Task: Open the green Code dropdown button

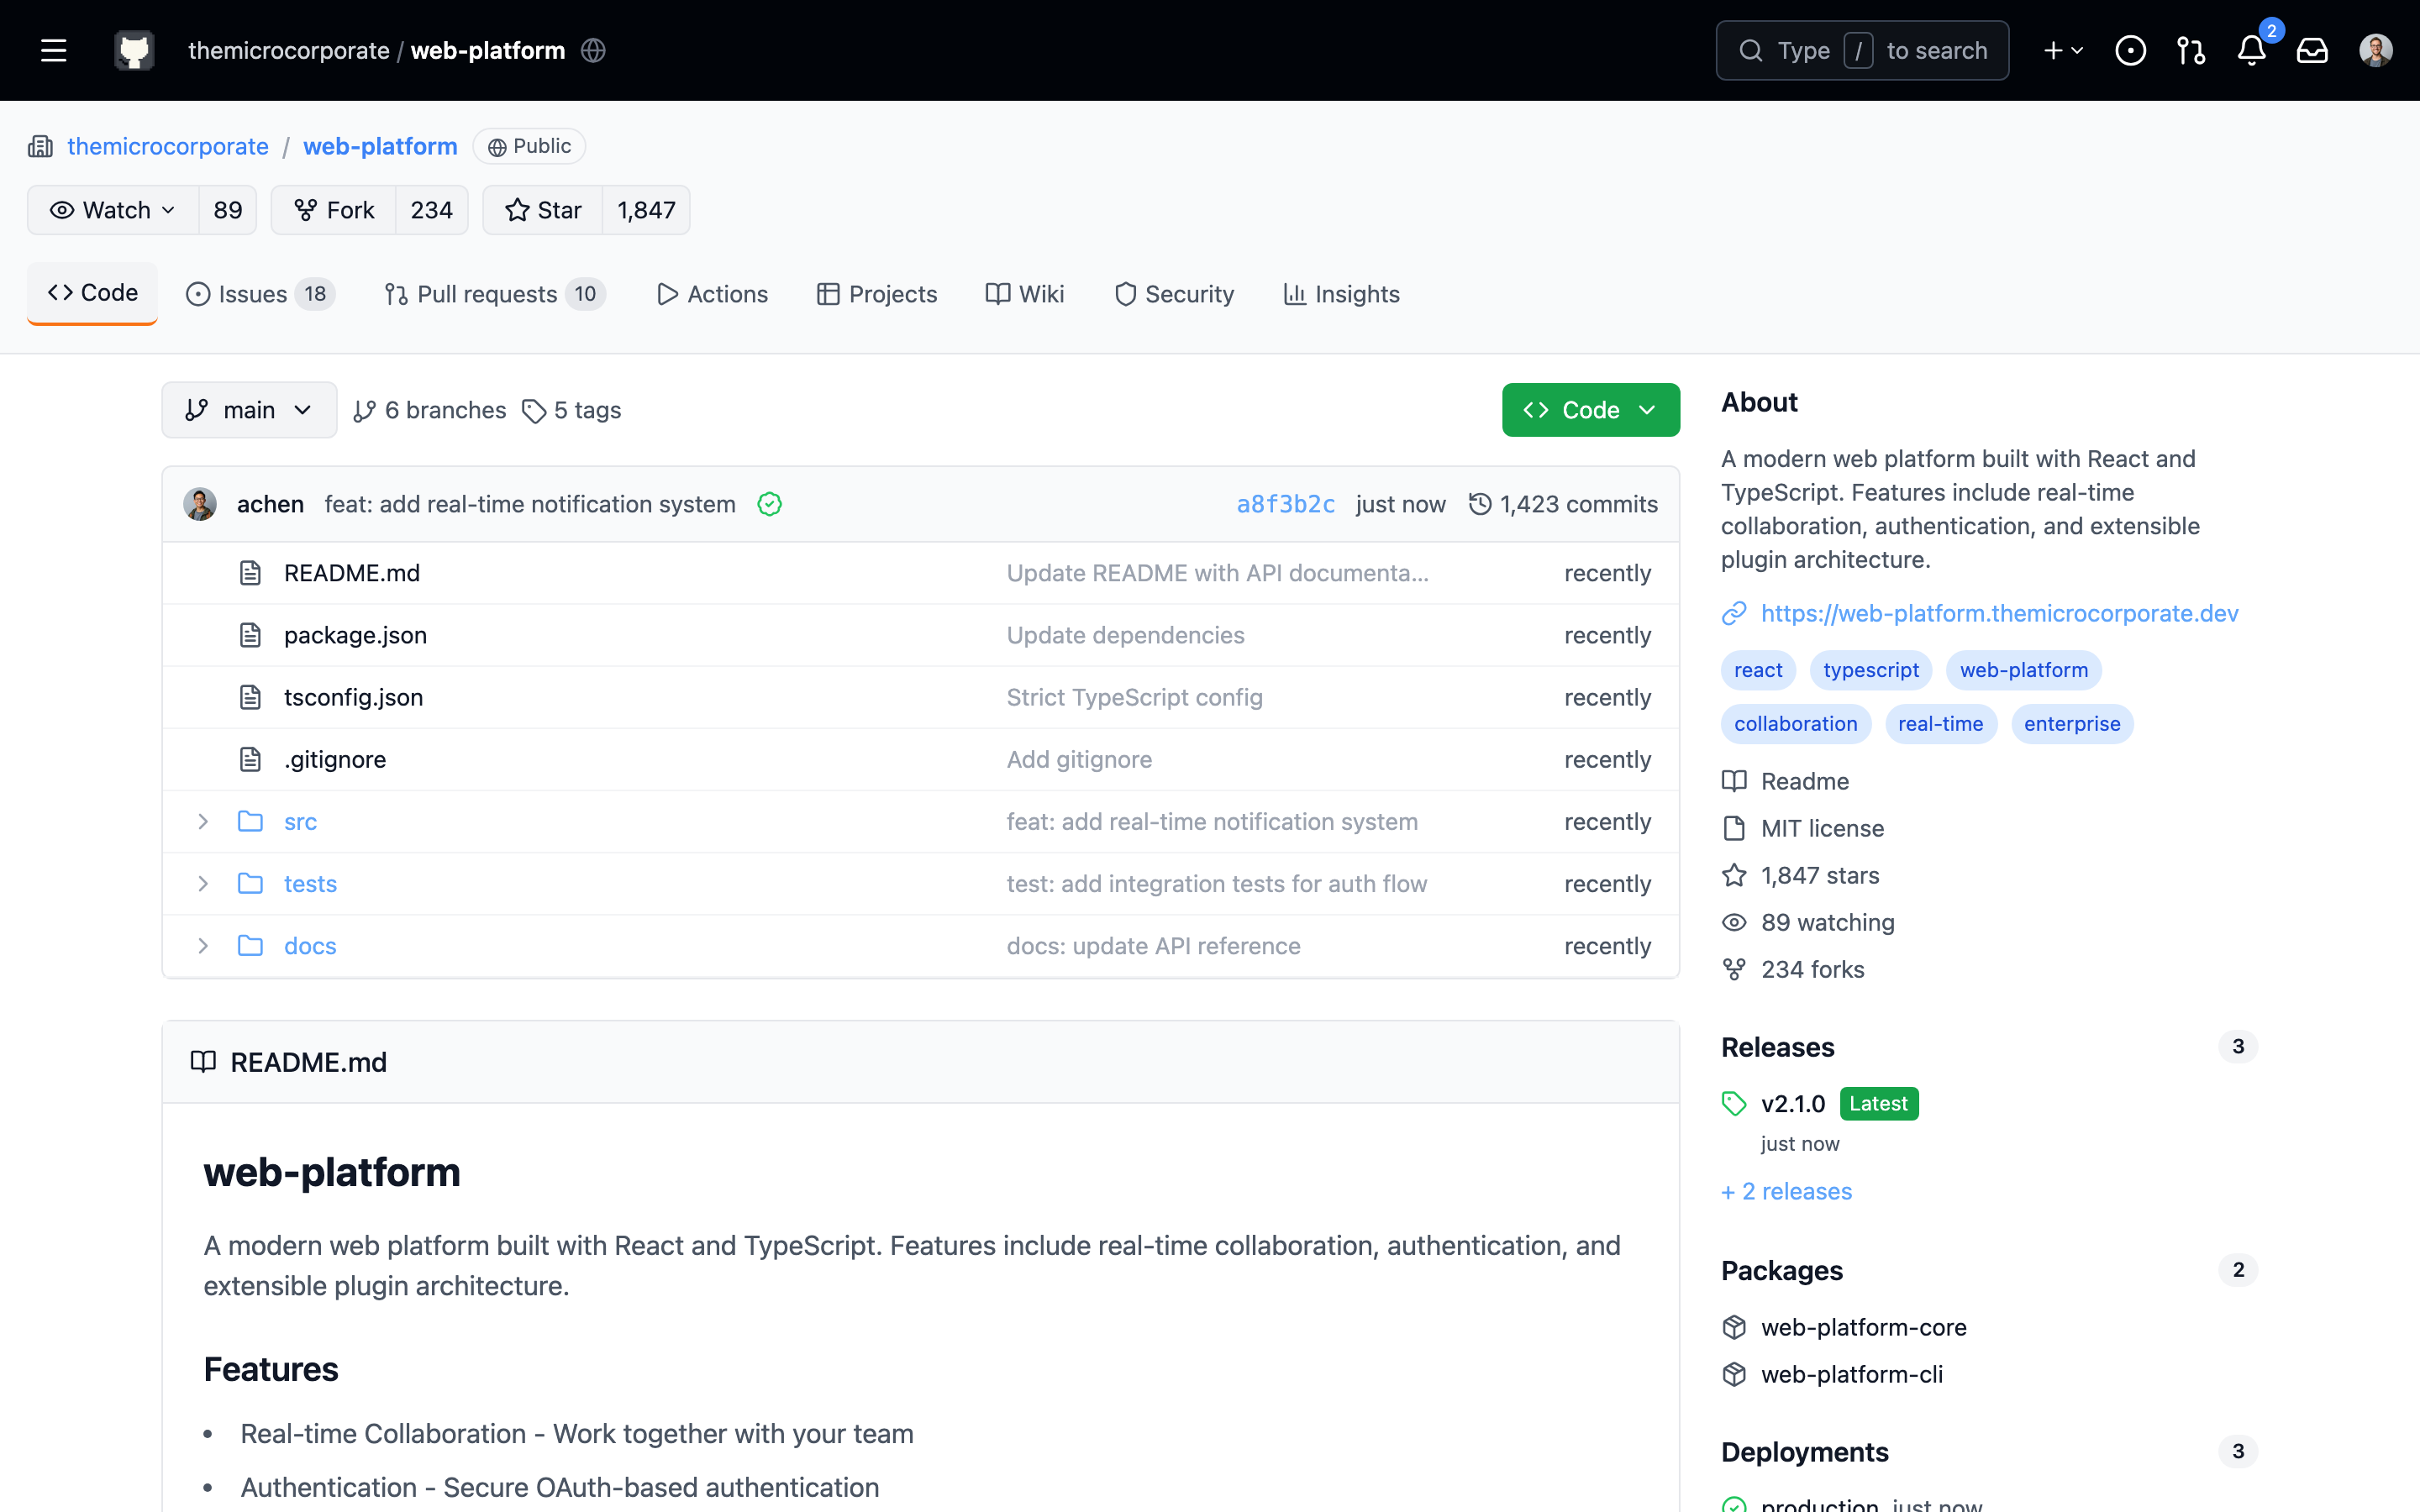Action: pos(1590,410)
